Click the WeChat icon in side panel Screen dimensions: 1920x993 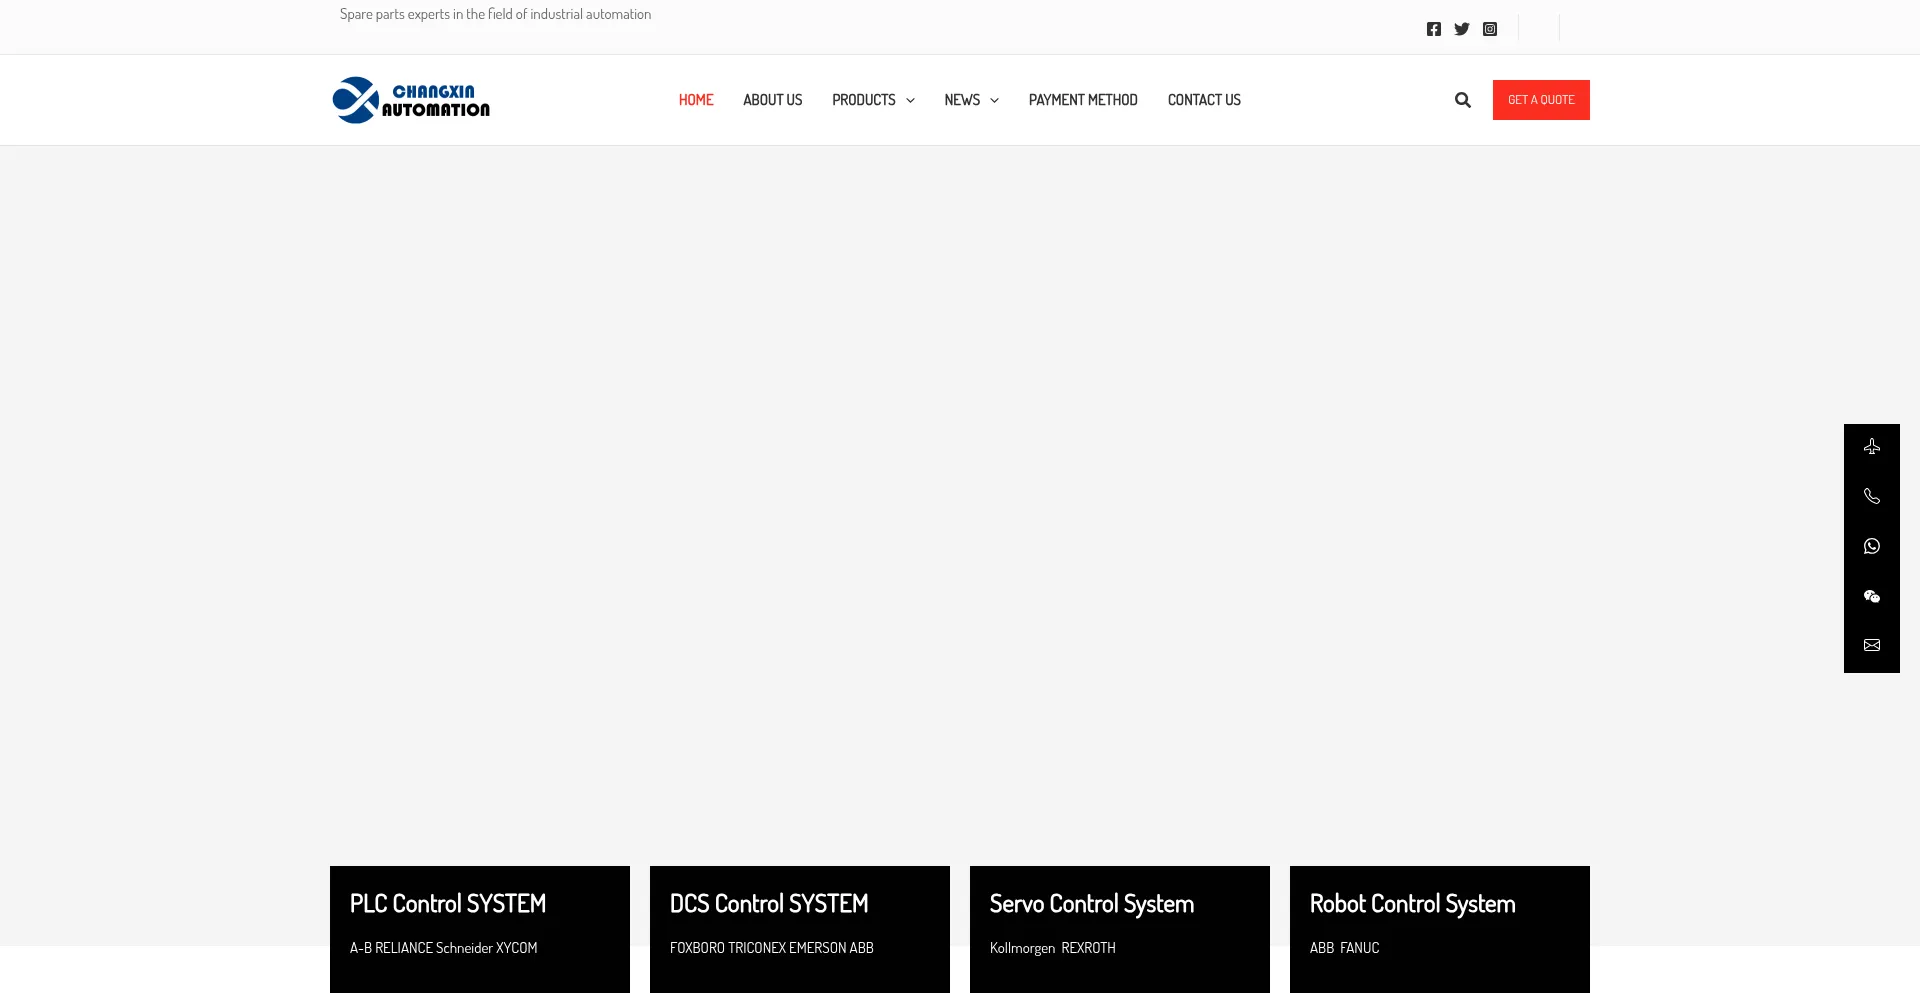tap(1871, 596)
